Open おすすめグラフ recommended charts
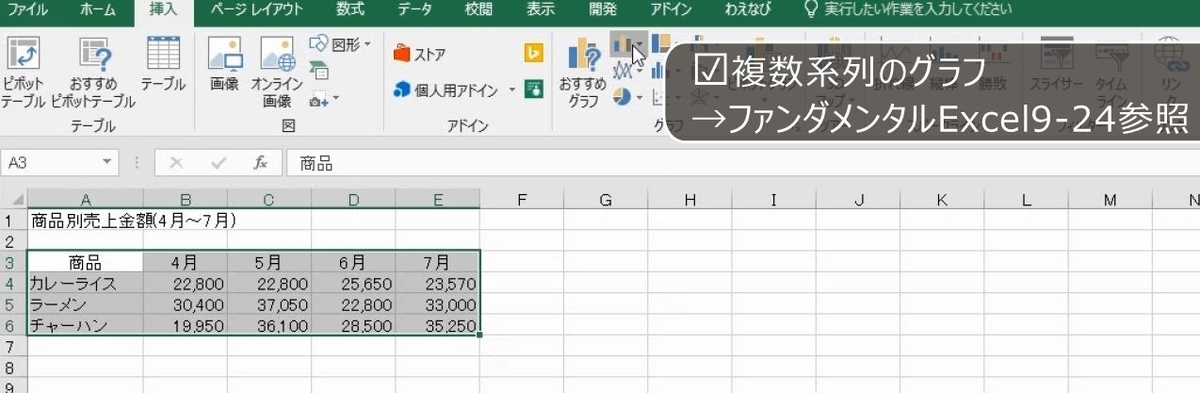This screenshot has height=393, width=1200. [x=583, y=73]
